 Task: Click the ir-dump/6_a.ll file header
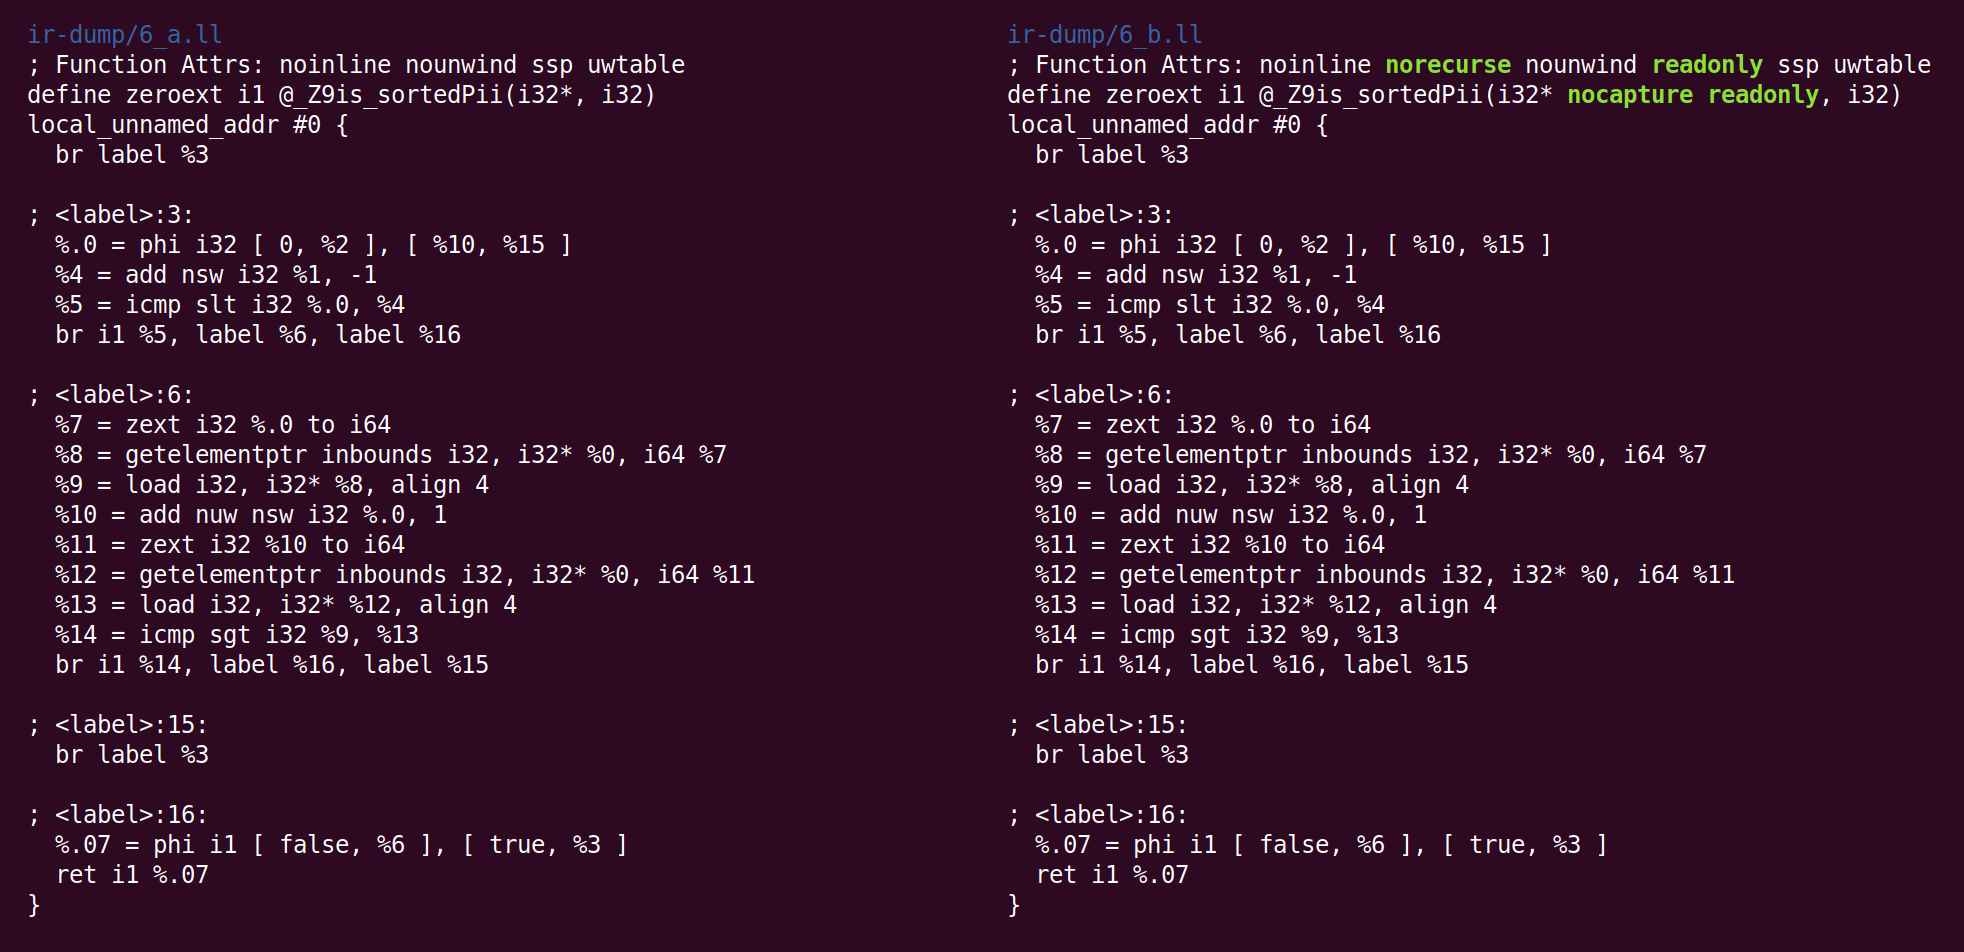click(125, 35)
